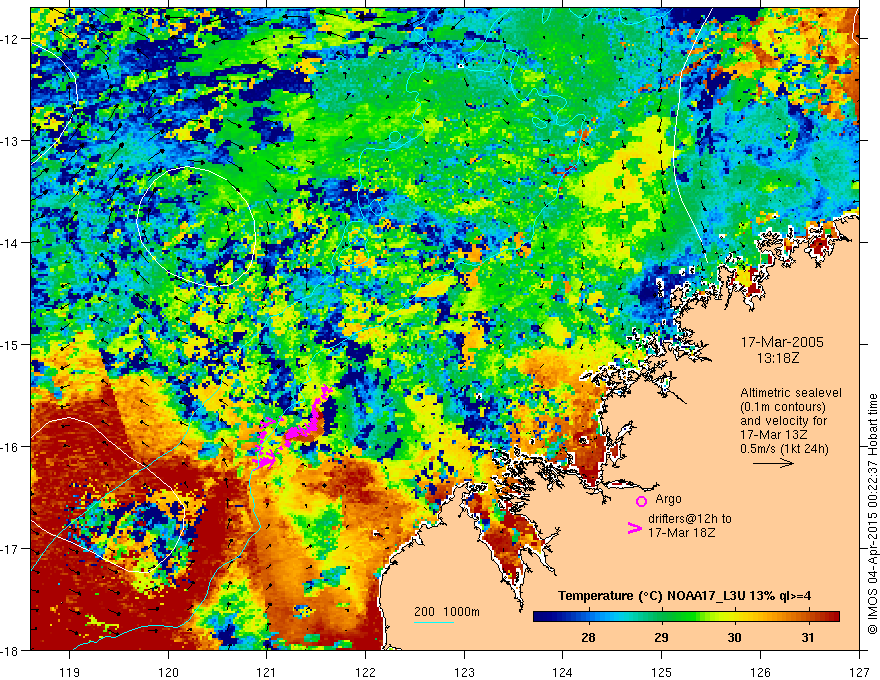Click the time label 13:18Z
880x680 pixels.
[x=777, y=358]
